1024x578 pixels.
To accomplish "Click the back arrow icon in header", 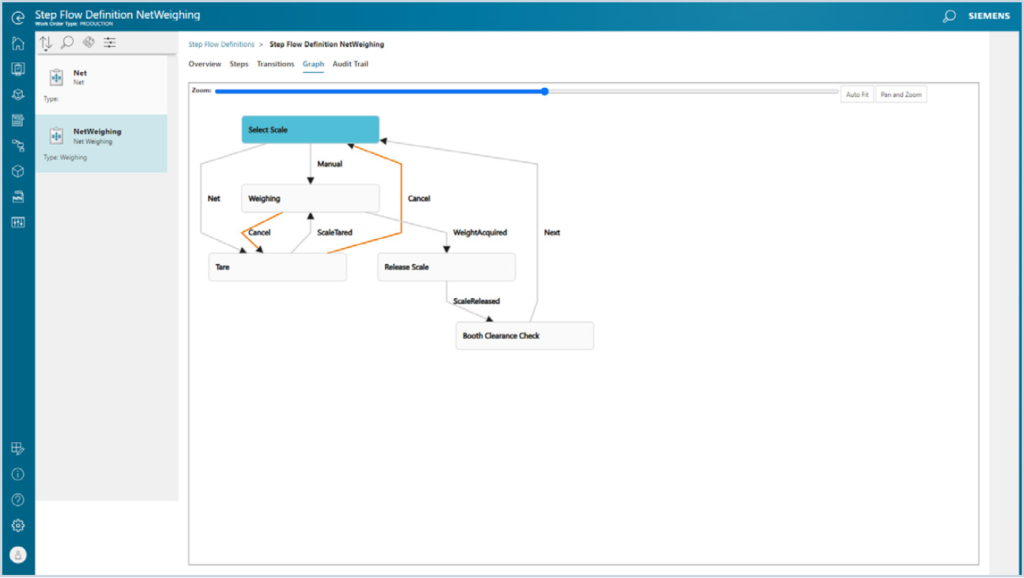I will pyautogui.click(x=17, y=16).
